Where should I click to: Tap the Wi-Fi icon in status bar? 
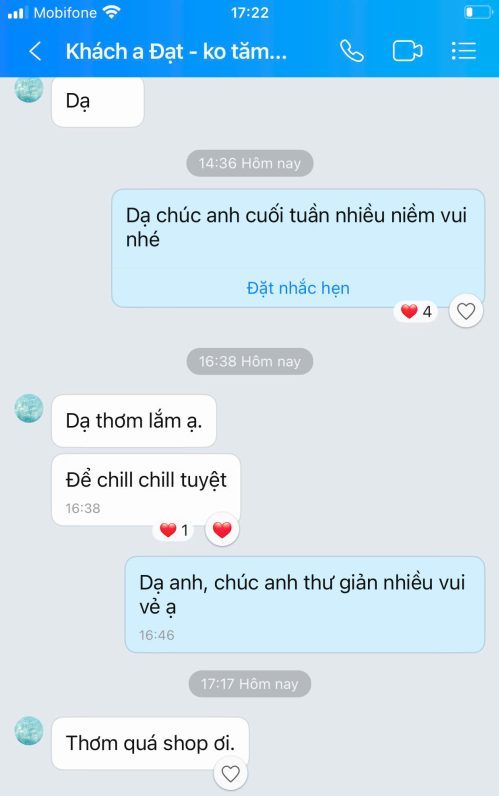(111, 12)
